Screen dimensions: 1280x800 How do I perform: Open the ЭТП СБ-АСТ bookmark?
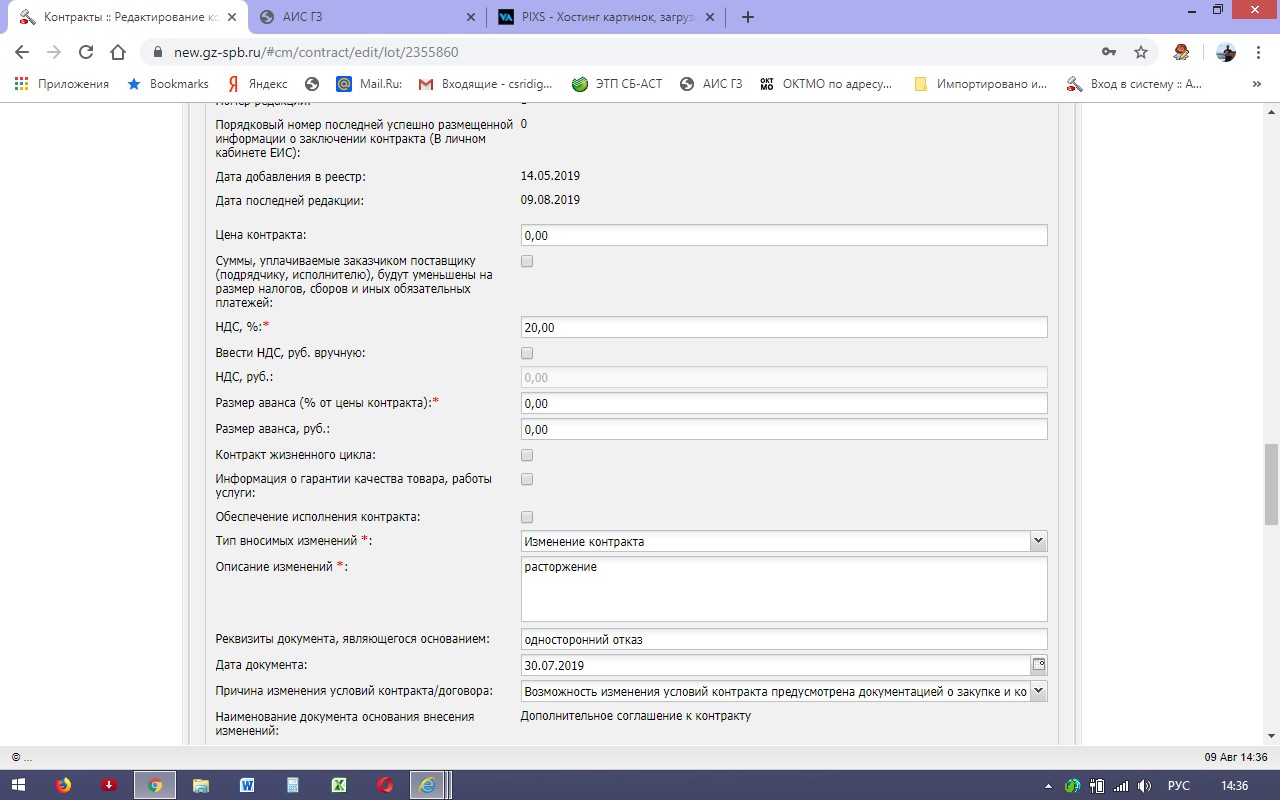pyautogui.click(x=617, y=85)
